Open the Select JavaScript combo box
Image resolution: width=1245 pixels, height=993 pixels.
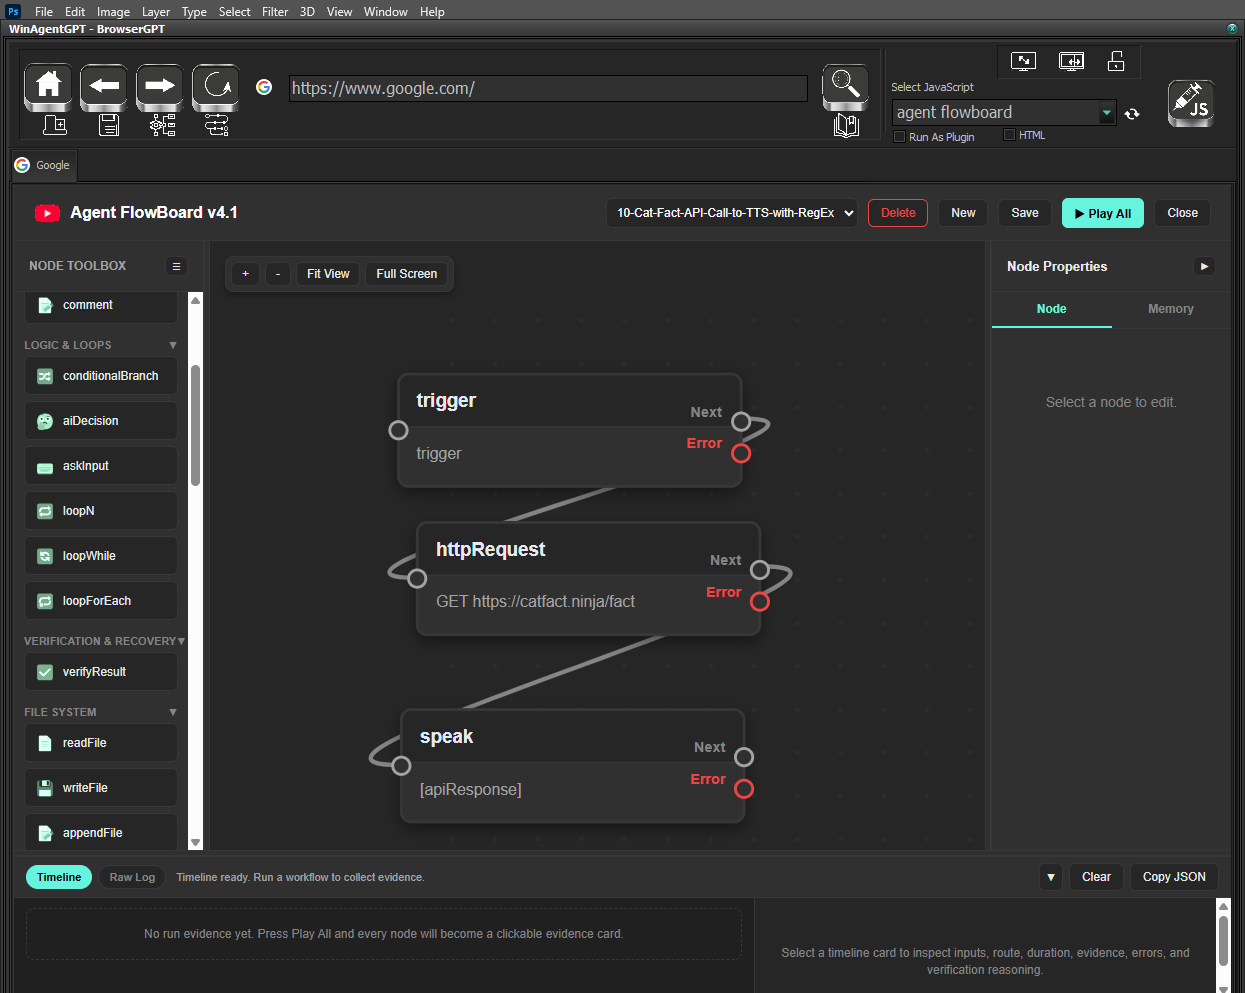click(1004, 113)
